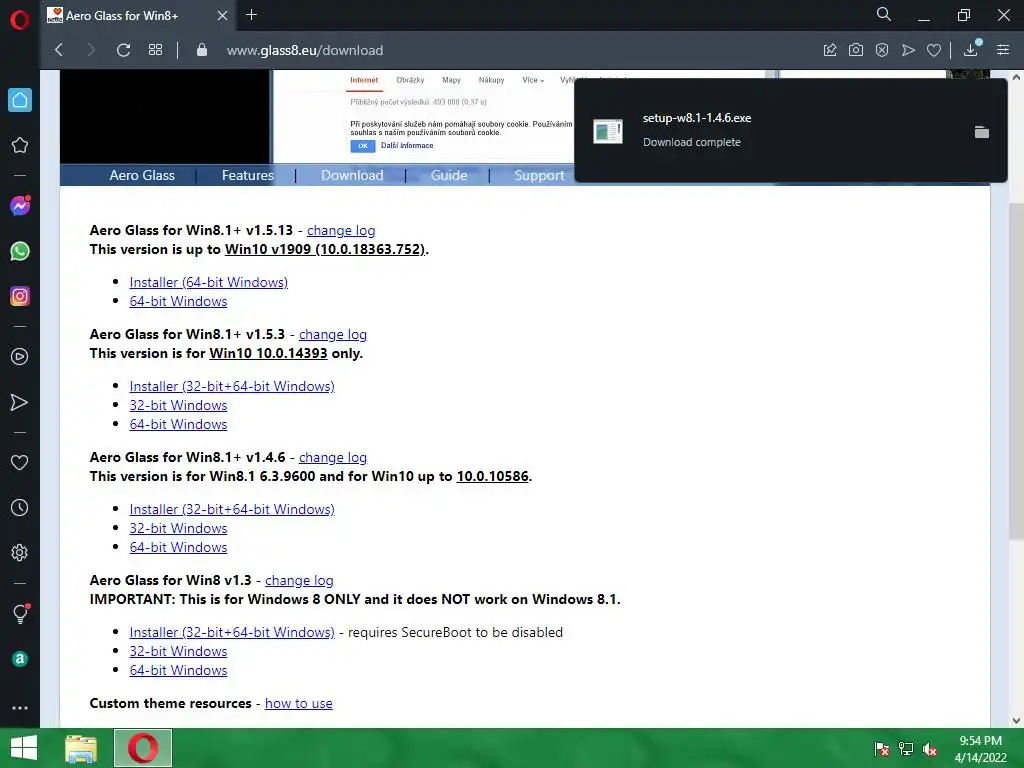1024x768 pixels.
Task: Open Win8 v1.3 change log link
Action: point(299,580)
